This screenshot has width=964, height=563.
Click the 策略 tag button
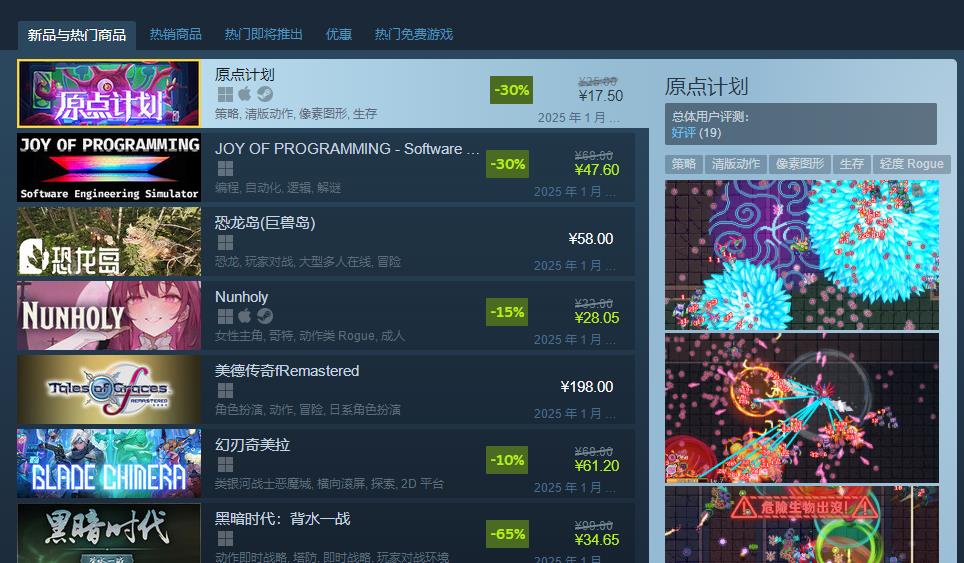[x=684, y=164]
